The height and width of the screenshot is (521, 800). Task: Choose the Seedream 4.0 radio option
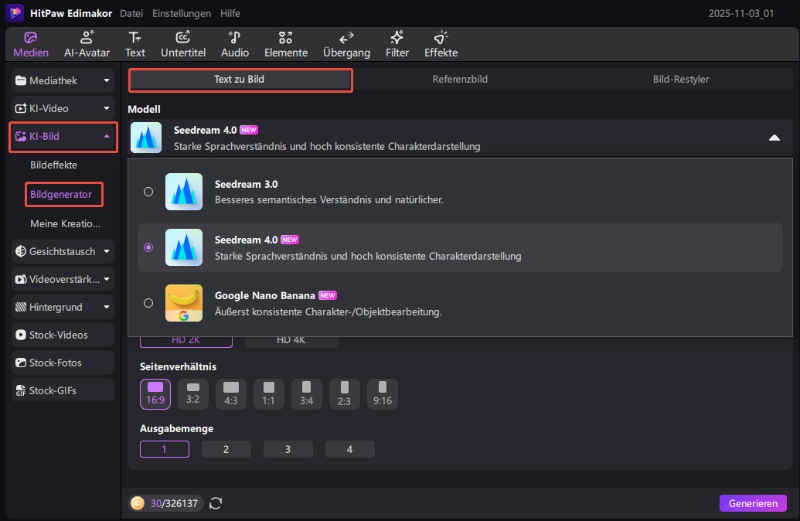[149, 247]
